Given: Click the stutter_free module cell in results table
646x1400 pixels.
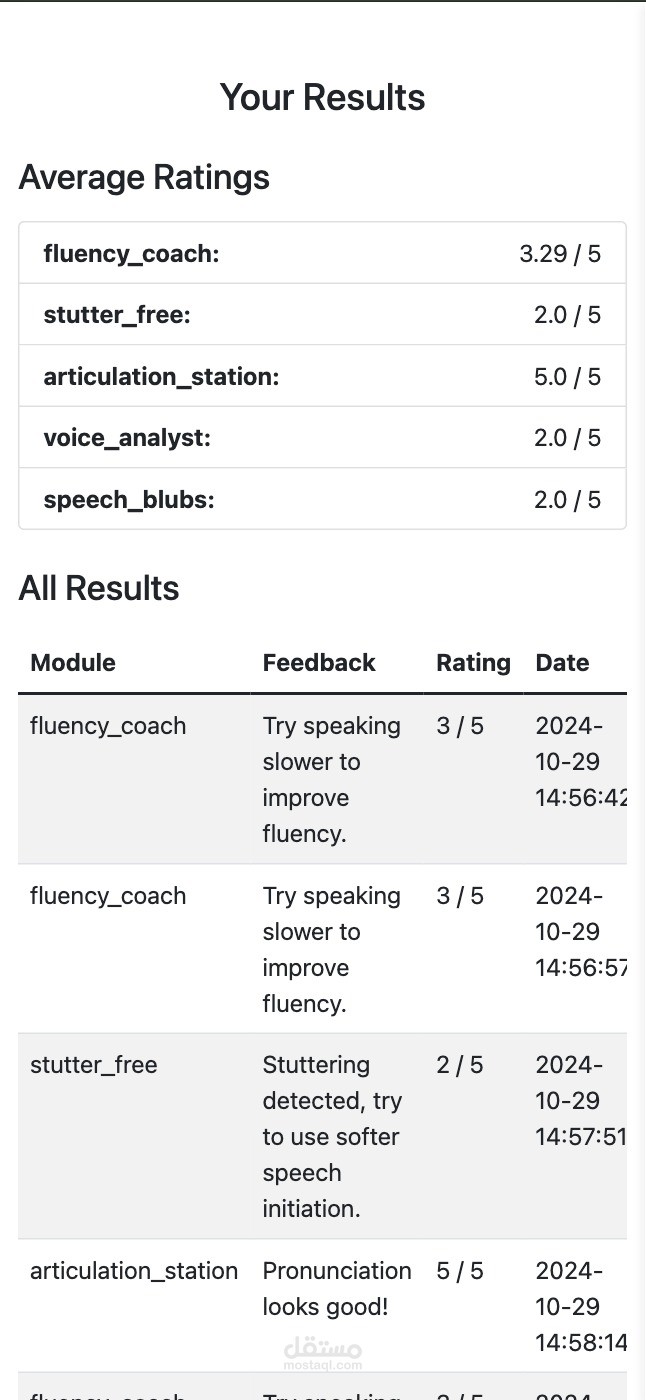Looking at the screenshot, I should click(94, 1065).
